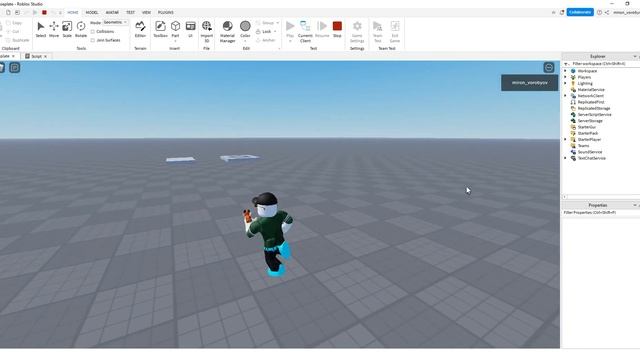Click the Collaborate button
640x360 pixels.
coord(580,12)
